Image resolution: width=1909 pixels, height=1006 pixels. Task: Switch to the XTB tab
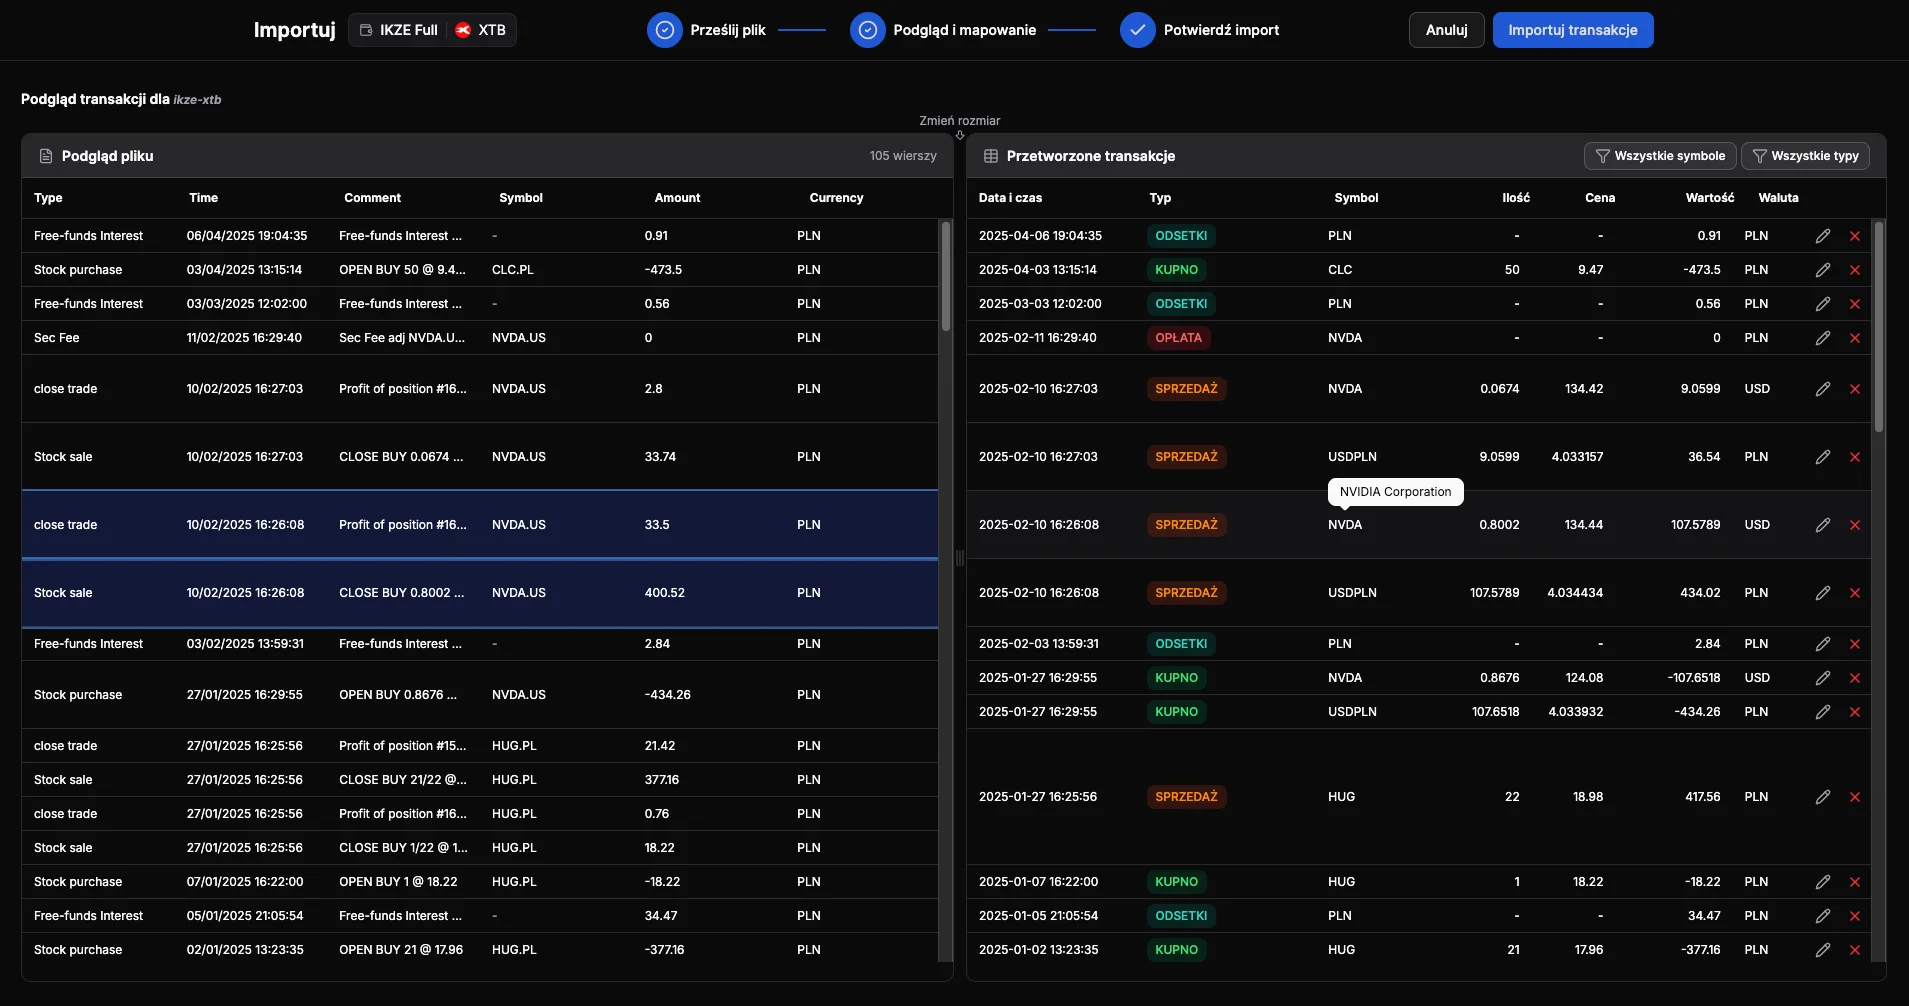click(x=480, y=29)
